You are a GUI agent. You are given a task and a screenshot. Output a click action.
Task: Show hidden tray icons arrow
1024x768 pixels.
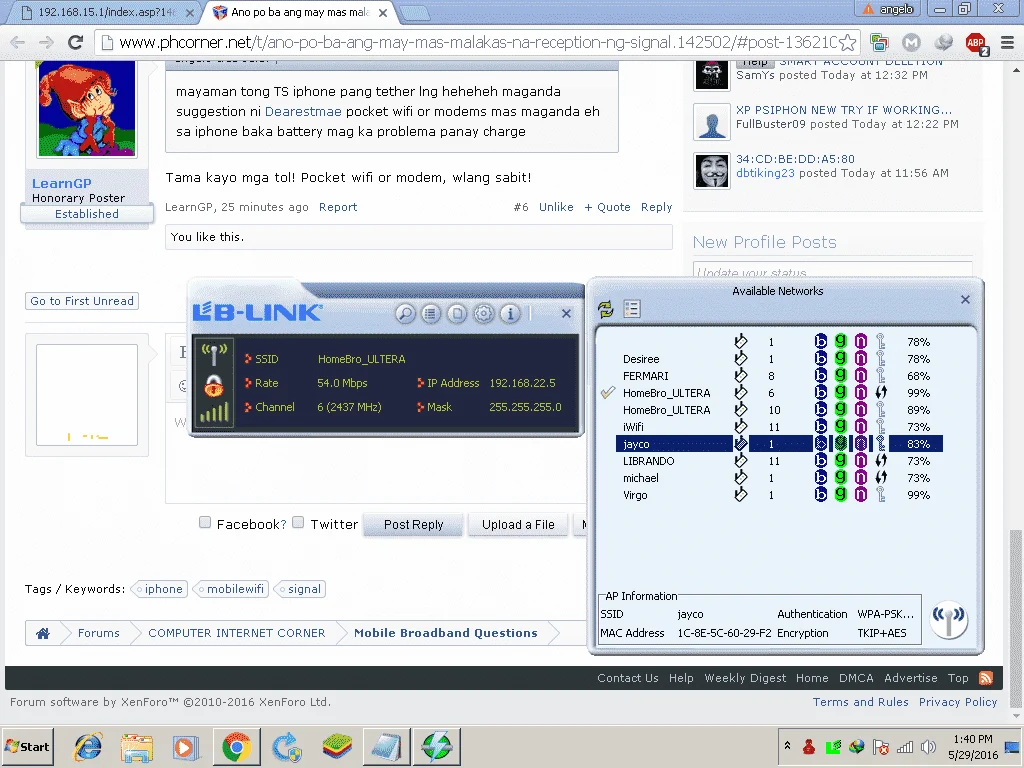pyautogui.click(x=788, y=745)
